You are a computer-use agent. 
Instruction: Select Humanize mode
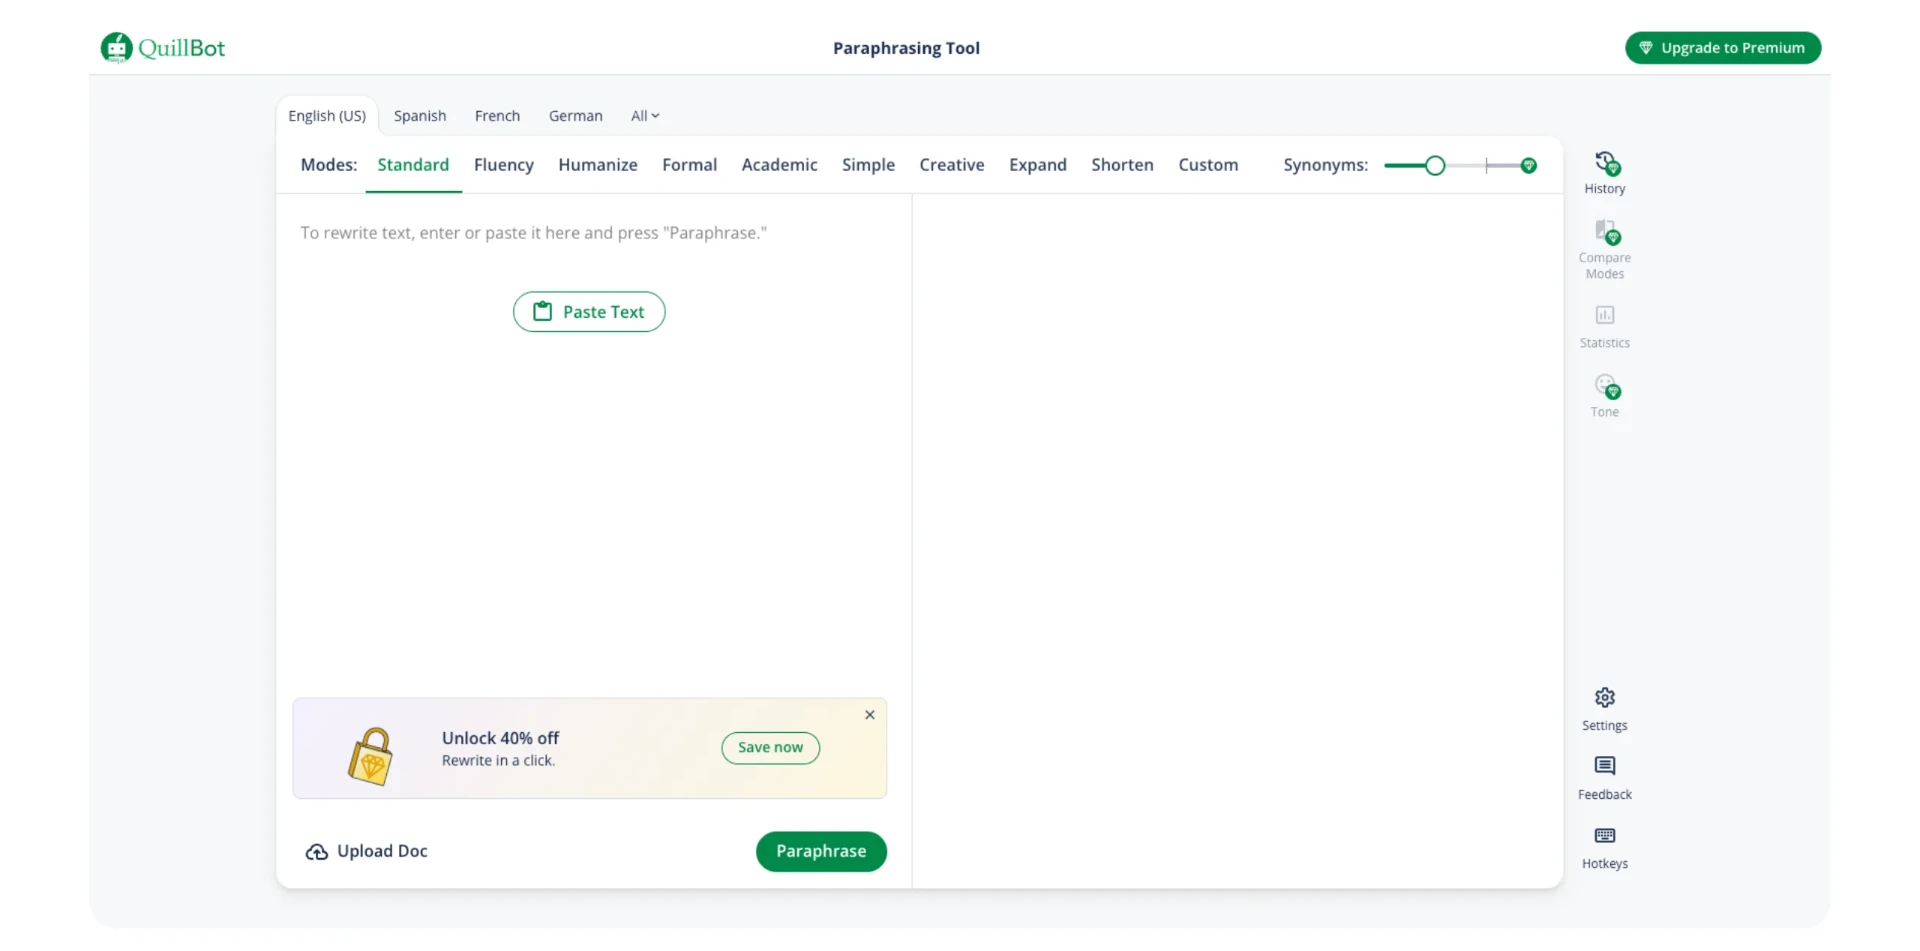(x=598, y=165)
